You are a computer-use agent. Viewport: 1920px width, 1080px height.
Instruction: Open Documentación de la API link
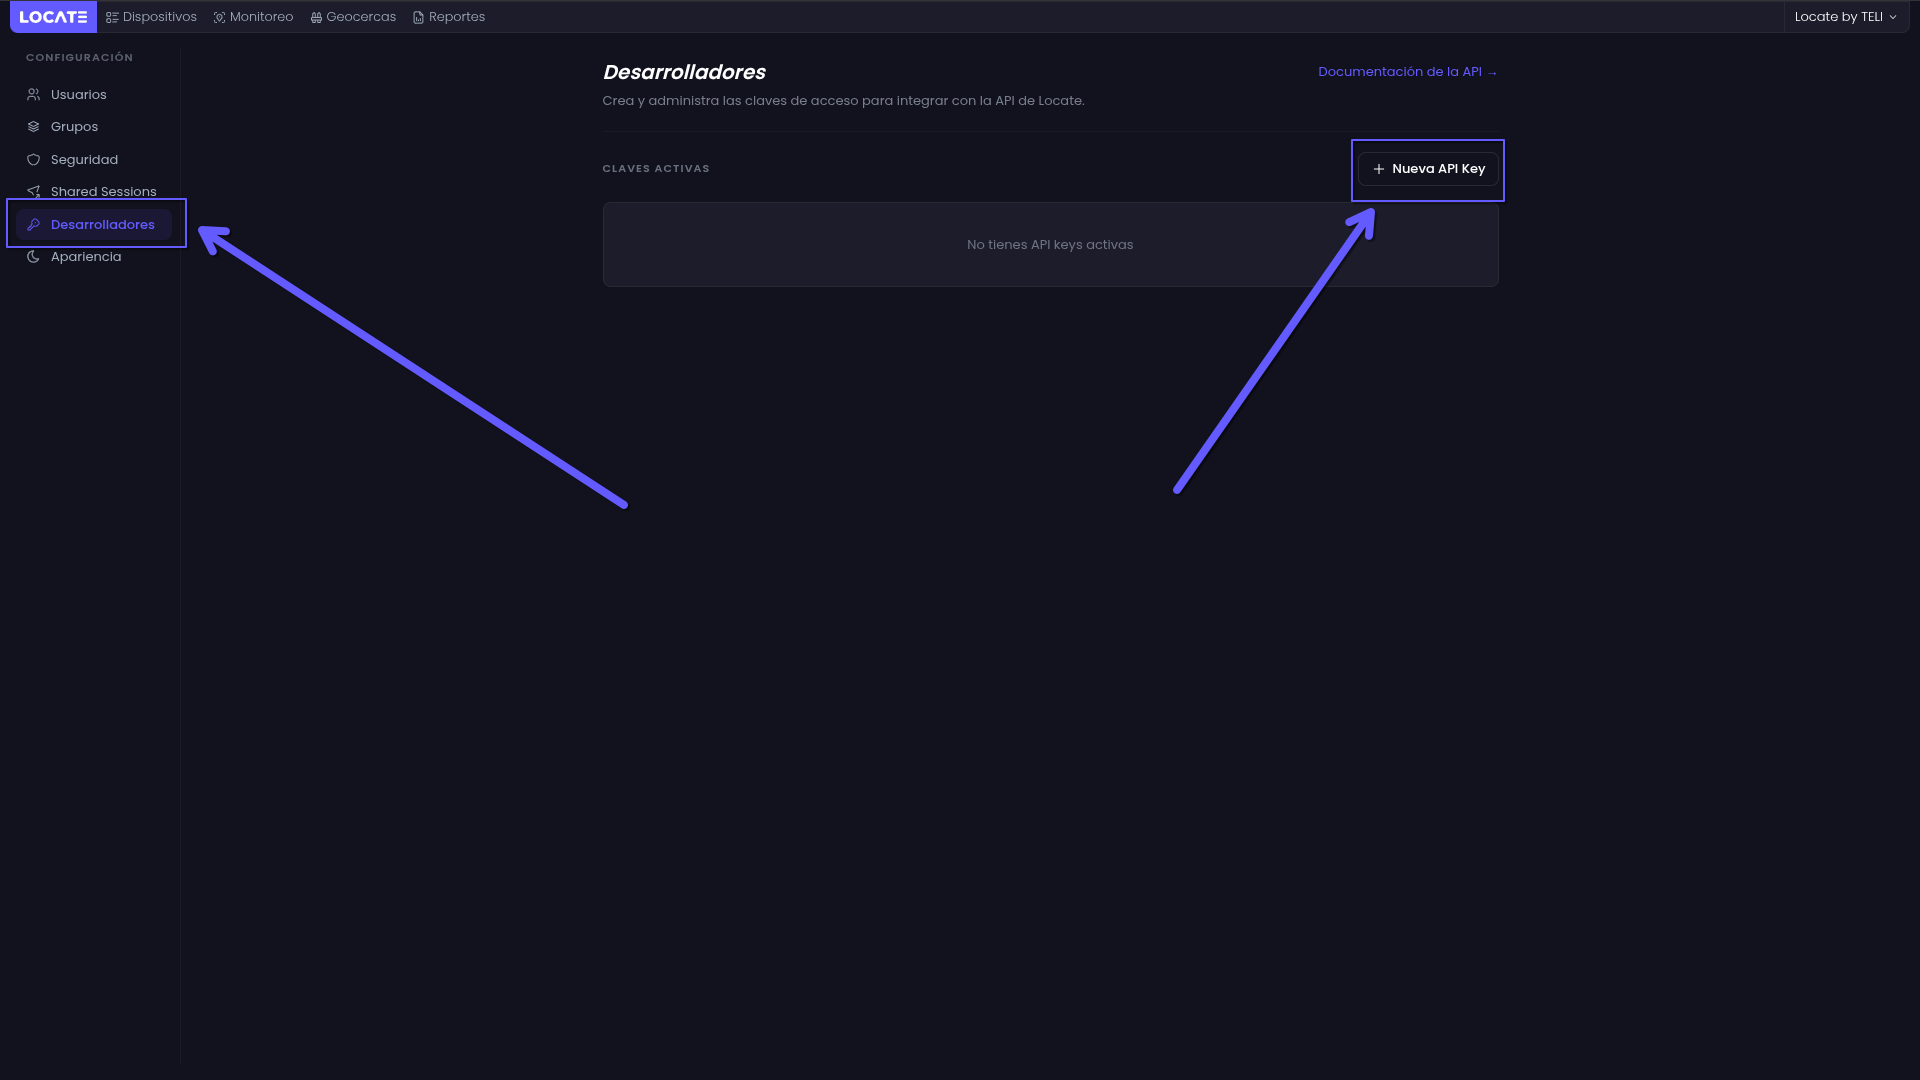coord(1407,72)
